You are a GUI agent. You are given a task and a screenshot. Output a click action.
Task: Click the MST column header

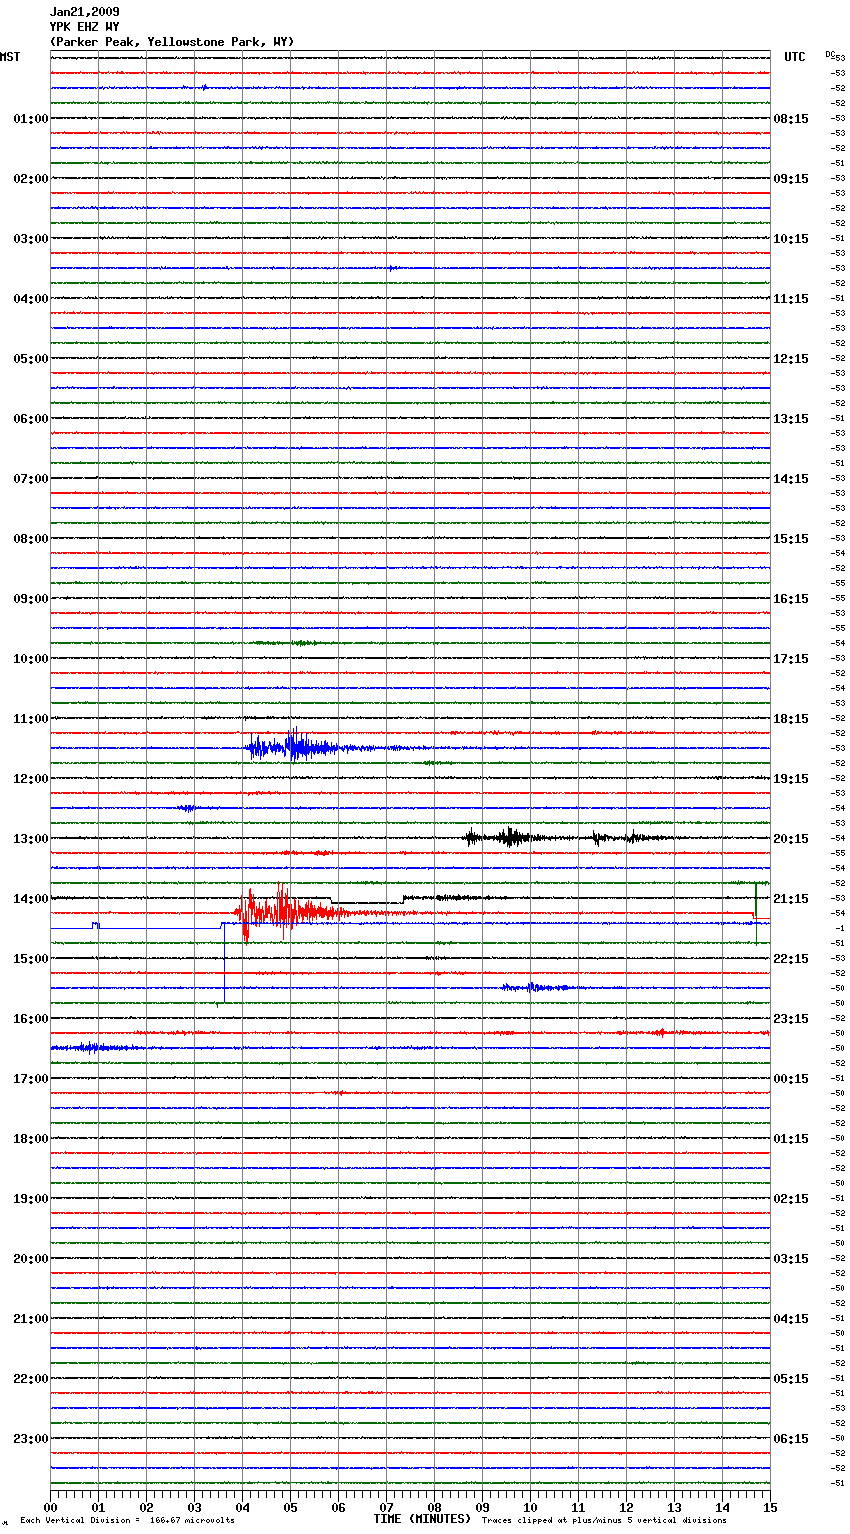pyautogui.click(x=10, y=57)
